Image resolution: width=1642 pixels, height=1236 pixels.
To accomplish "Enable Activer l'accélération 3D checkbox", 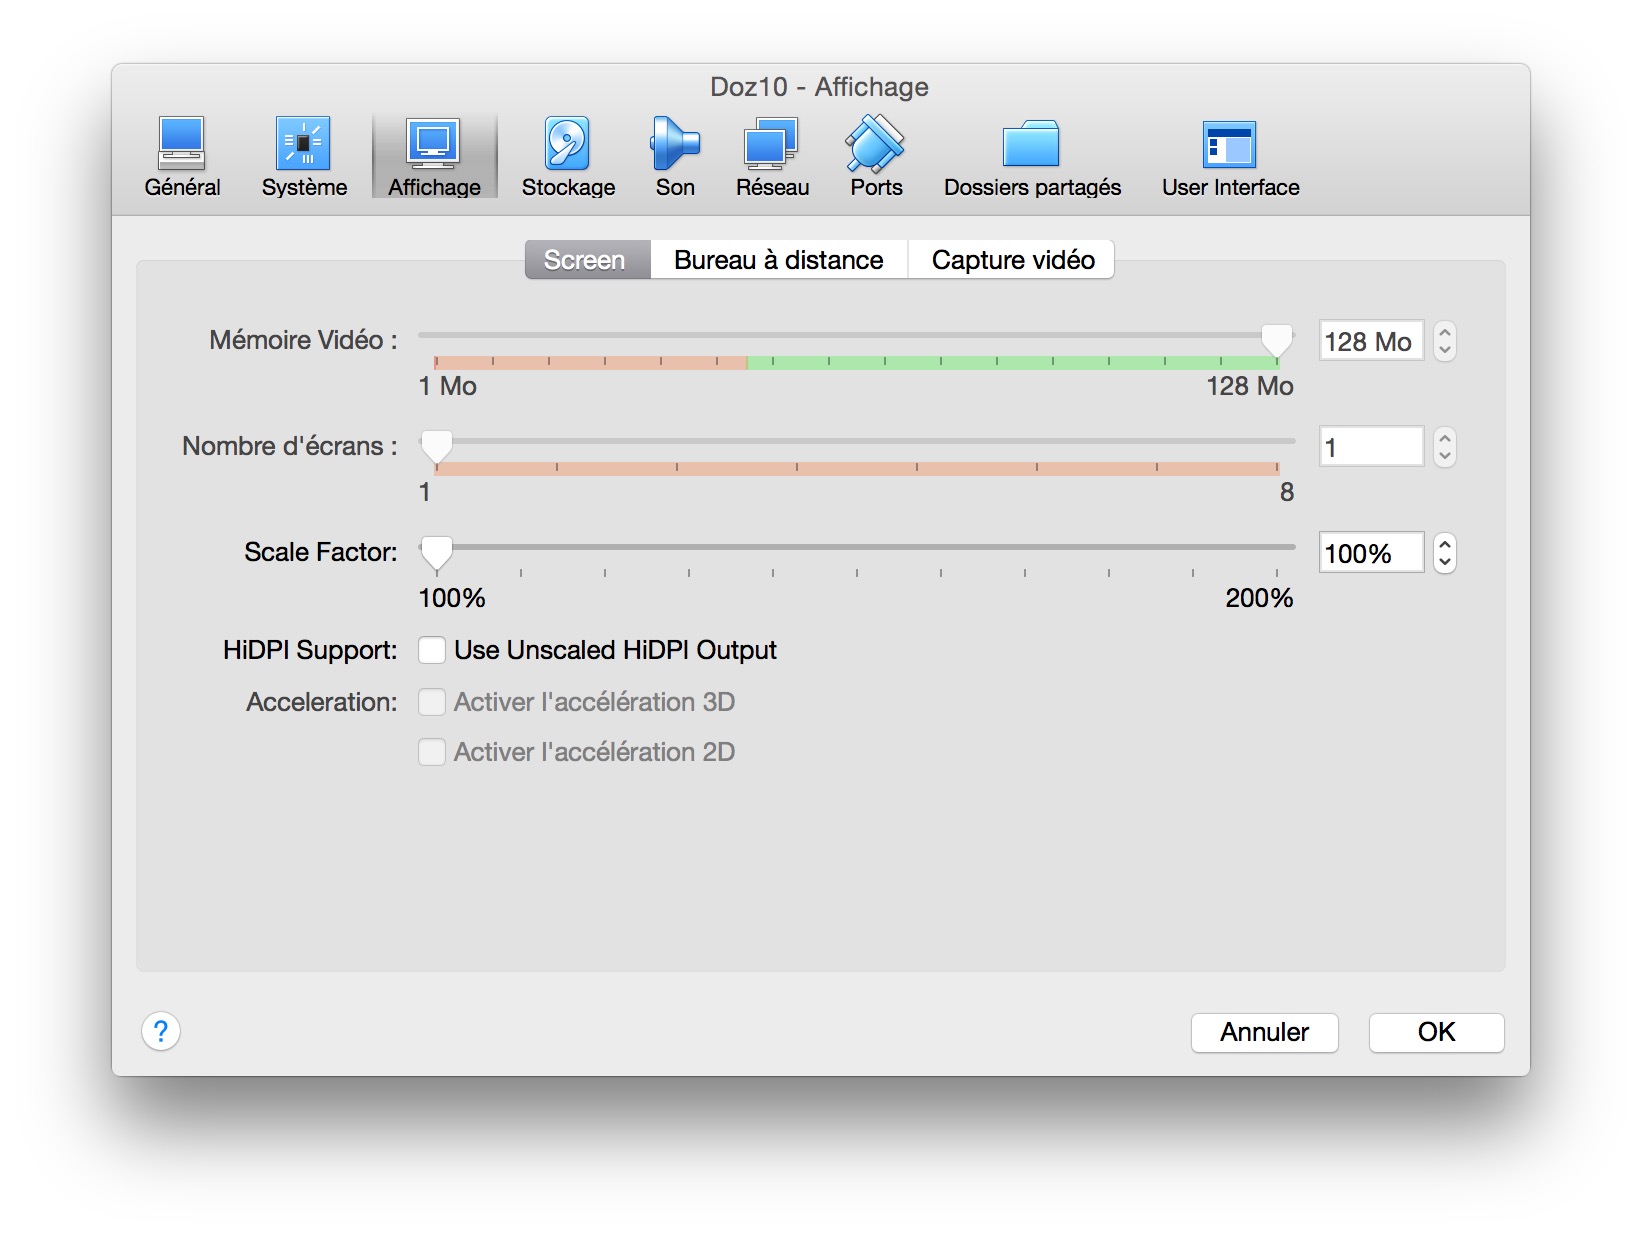I will pos(432,702).
